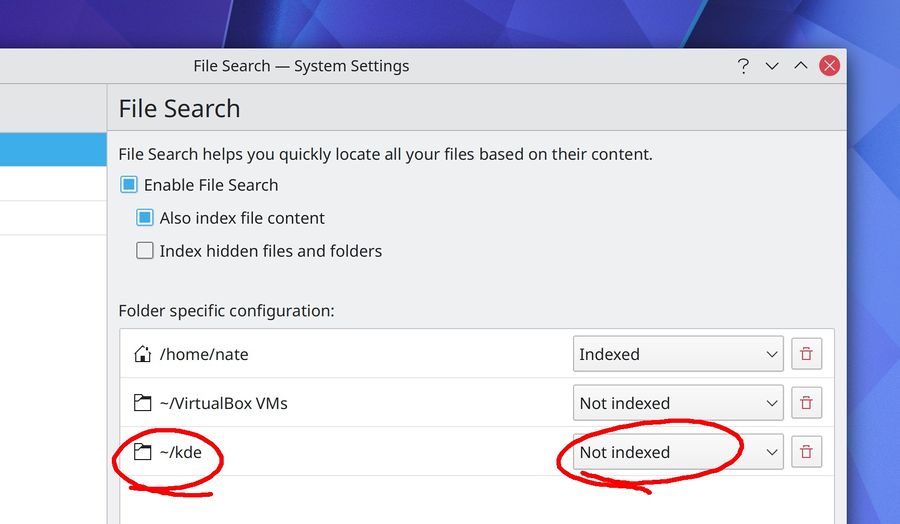Screen dimensions: 900x524
Task: Minimize the System Settings window
Action: coord(772,66)
